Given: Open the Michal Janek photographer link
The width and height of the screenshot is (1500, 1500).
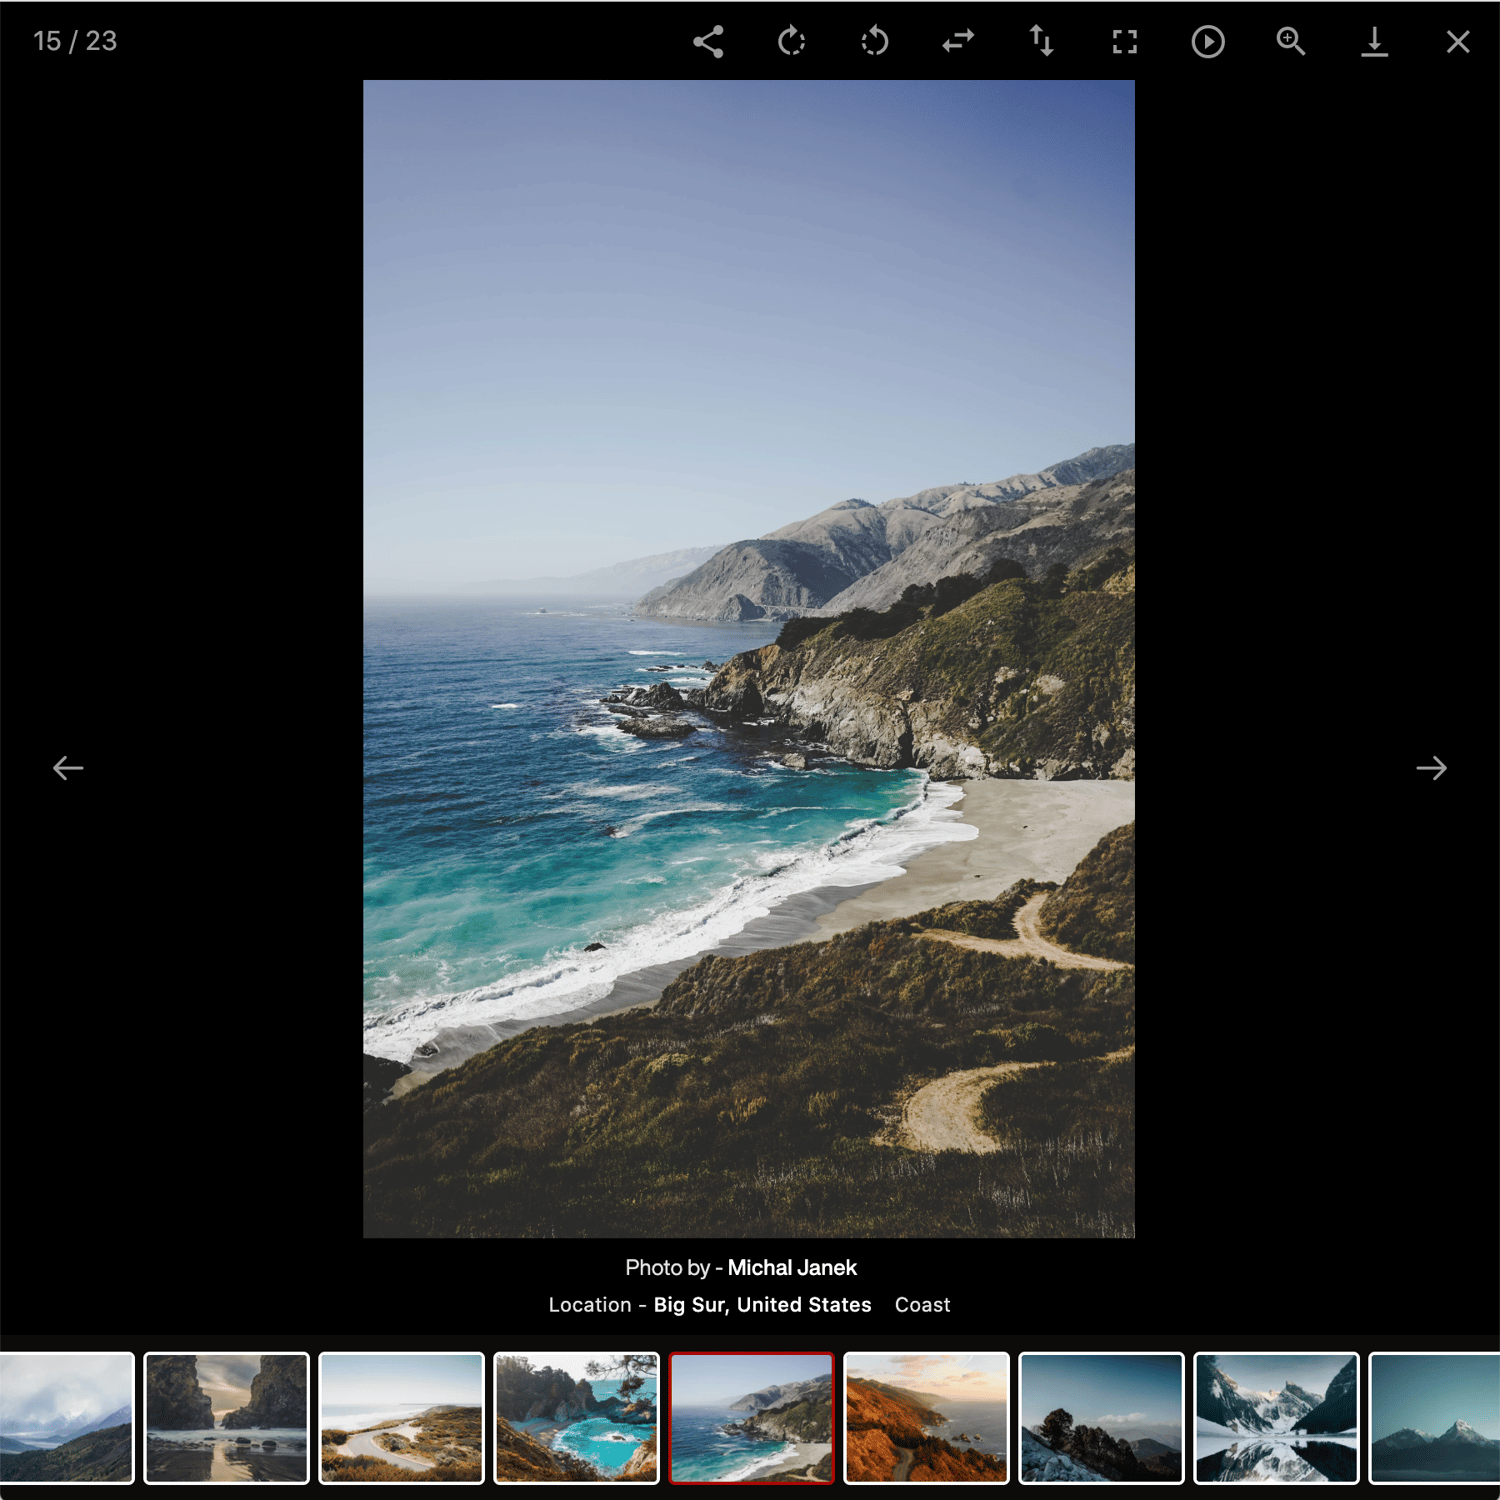Looking at the screenshot, I should click(792, 1267).
